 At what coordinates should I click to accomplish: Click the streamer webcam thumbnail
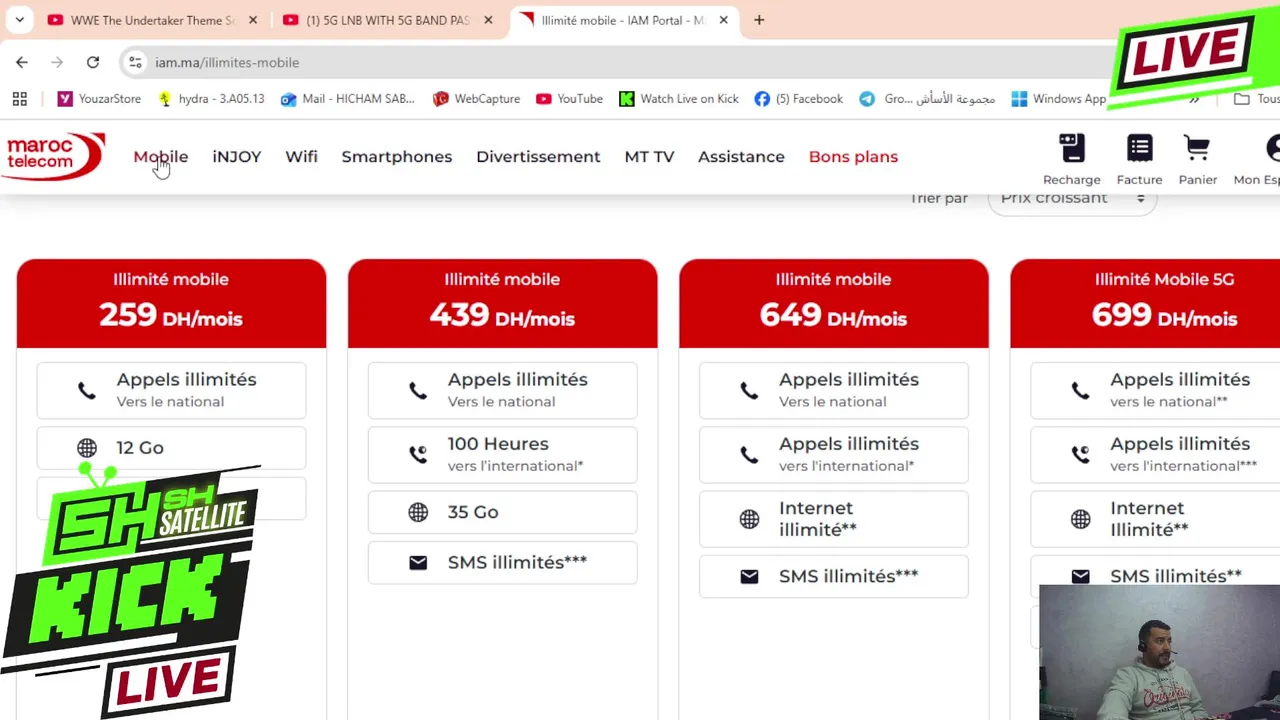coord(1159,652)
